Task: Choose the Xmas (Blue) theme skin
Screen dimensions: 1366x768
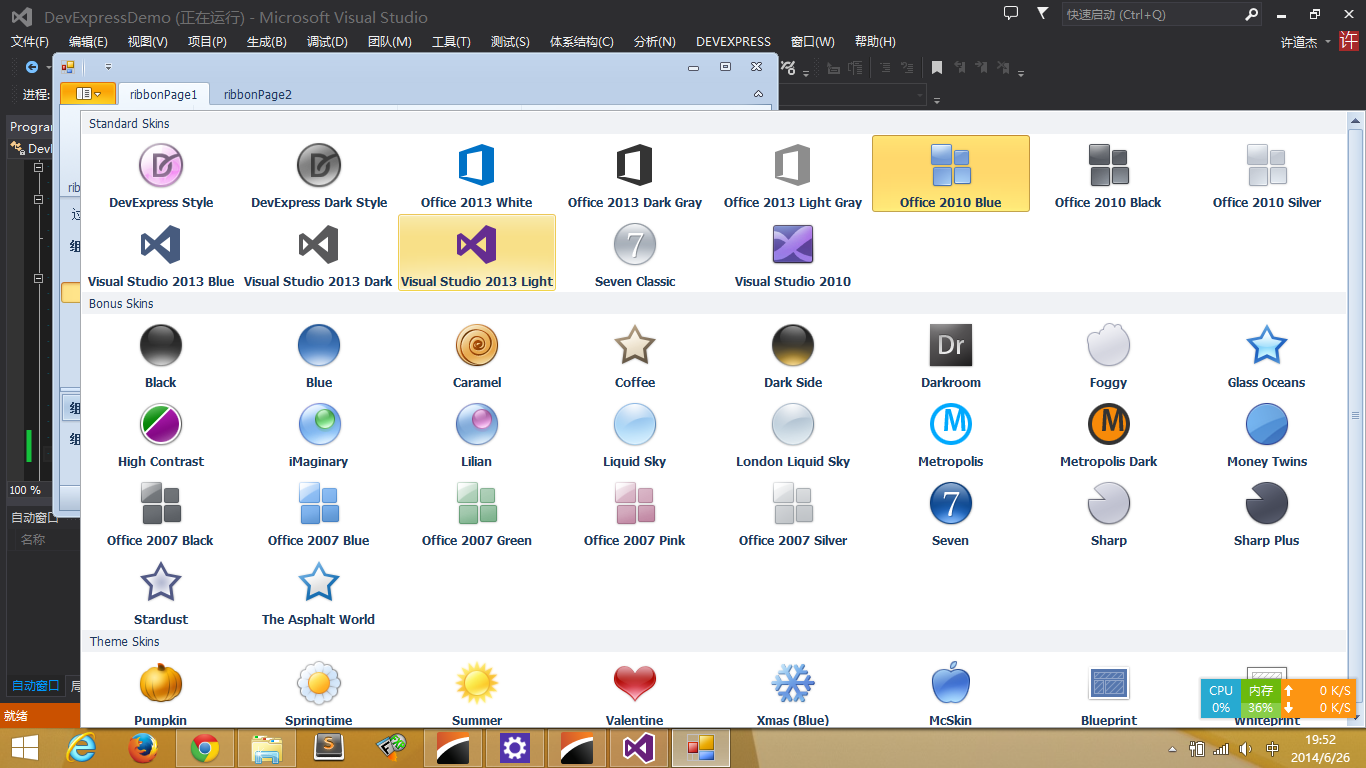Action: coord(793,691)
